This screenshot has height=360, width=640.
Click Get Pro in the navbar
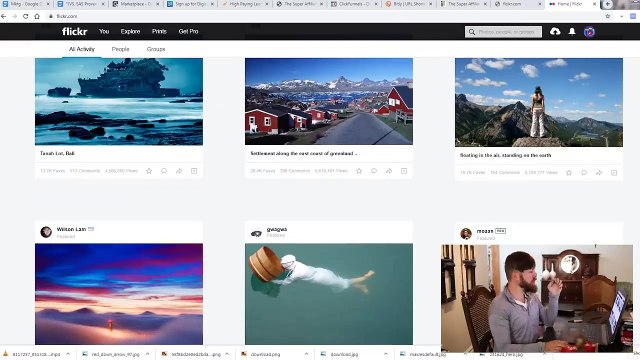point(188,31)
